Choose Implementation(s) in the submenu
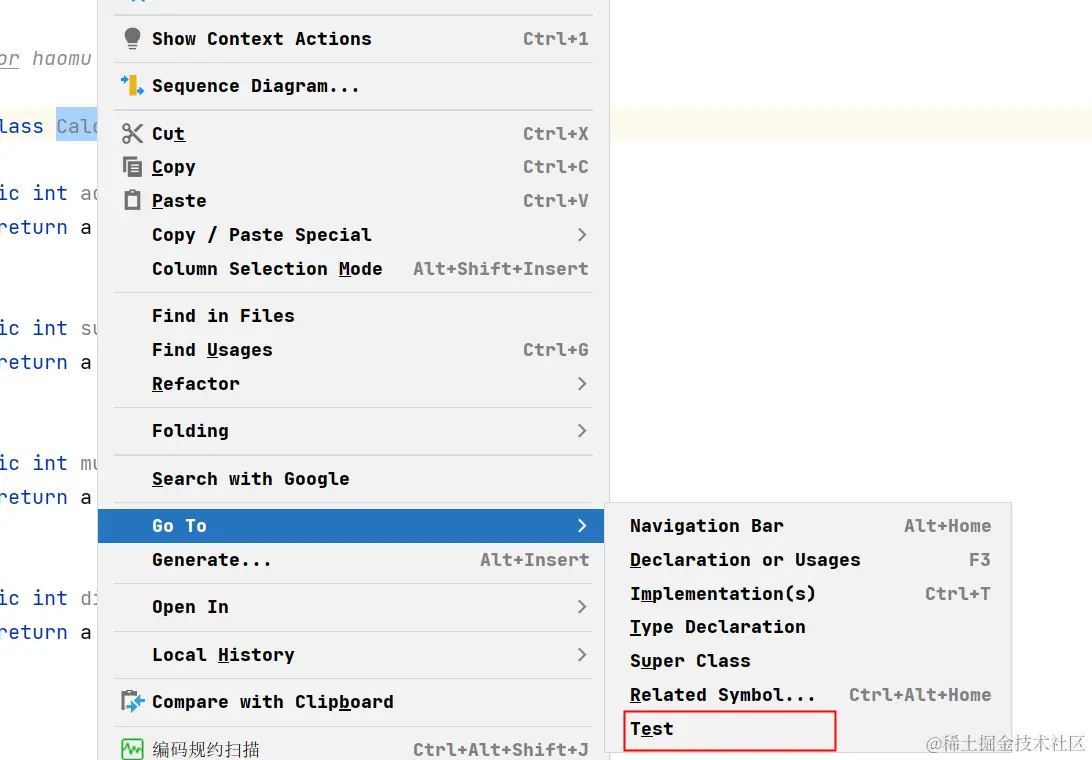Image resolution: width=1092 pixels, height=760 pixels. pos(722,594)
